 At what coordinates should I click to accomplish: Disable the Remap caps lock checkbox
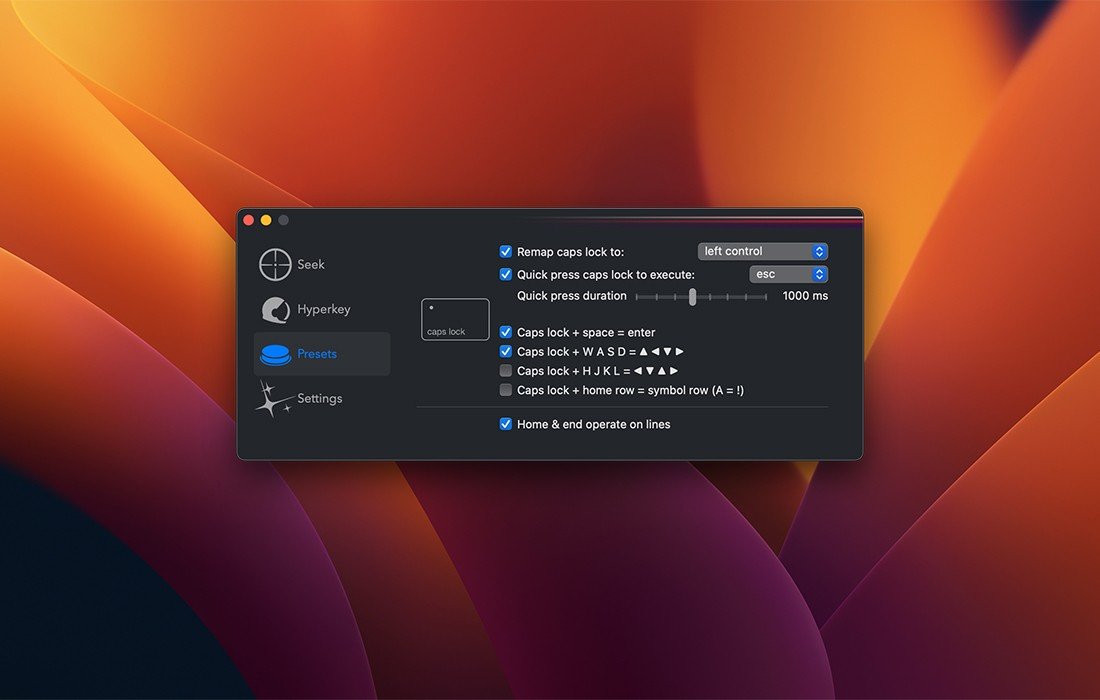[x=506, y=252]
